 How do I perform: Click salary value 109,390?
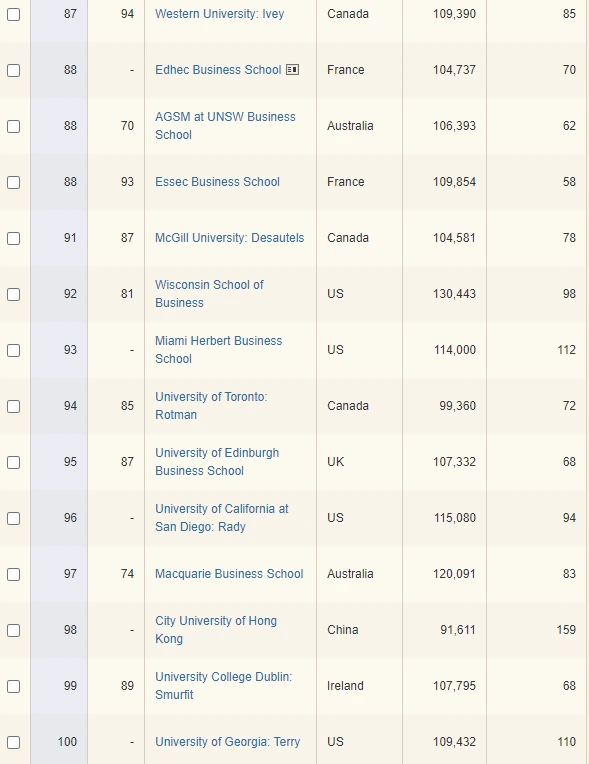(x=454, y=14)
